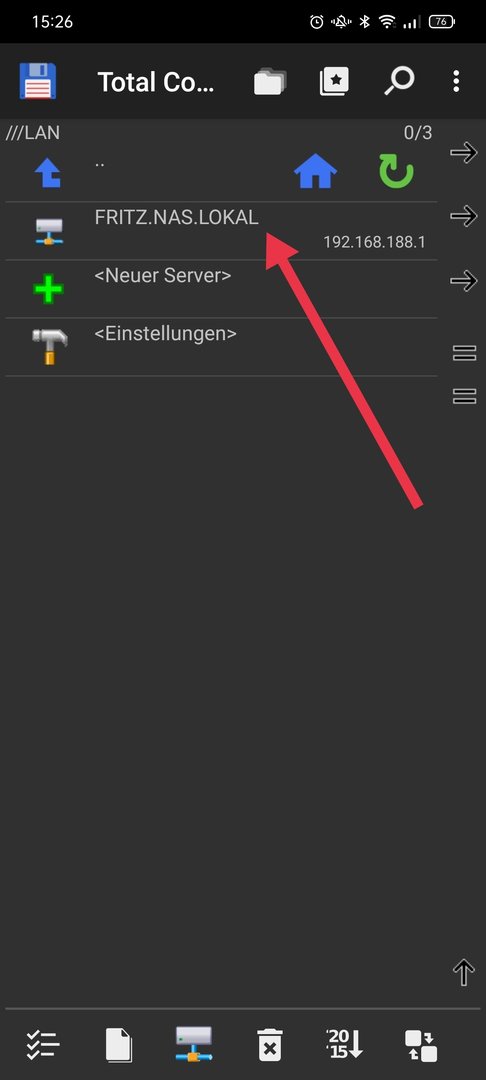Tap the up arrow side button
Viewport: 486px width, 1080px height.
tap(464, 973)
